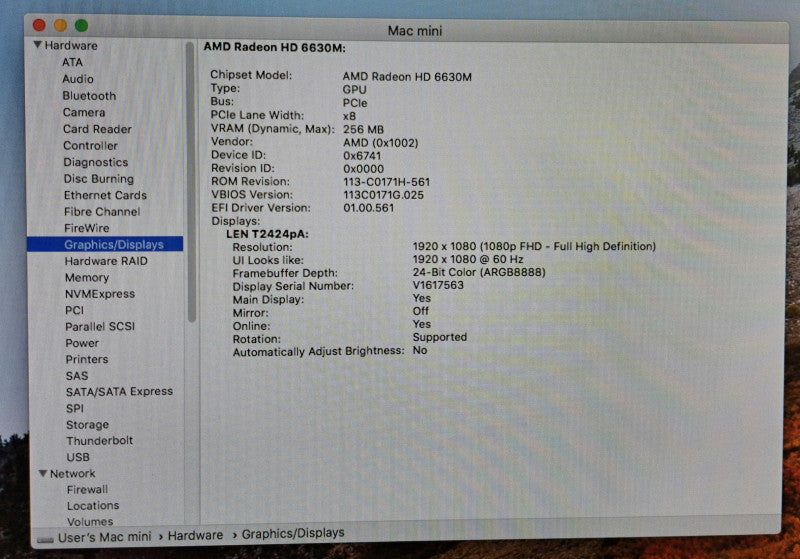Select SAS in the sidebar

pyautogui.click(x=77, y=375)
